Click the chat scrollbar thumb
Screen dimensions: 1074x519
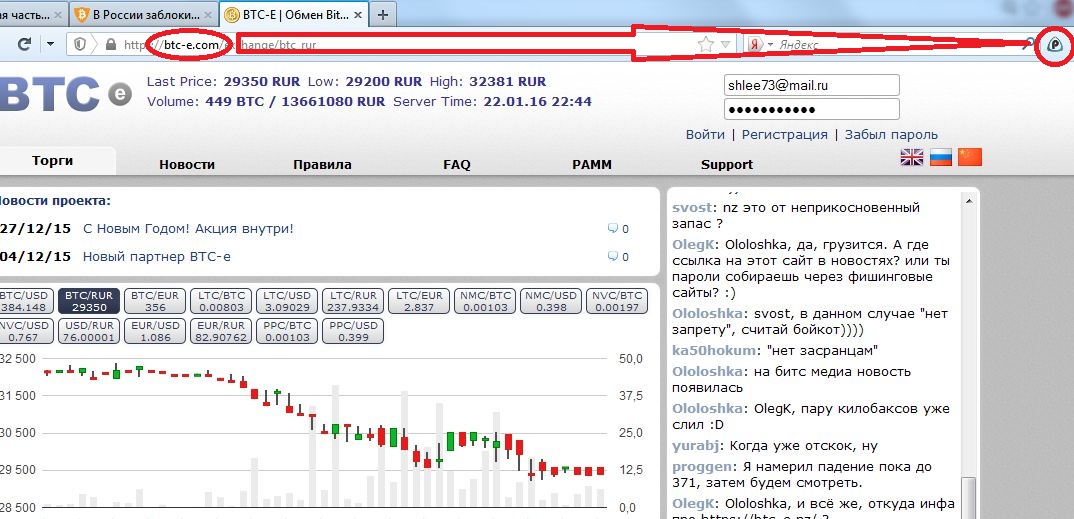[x=969, y=498]
